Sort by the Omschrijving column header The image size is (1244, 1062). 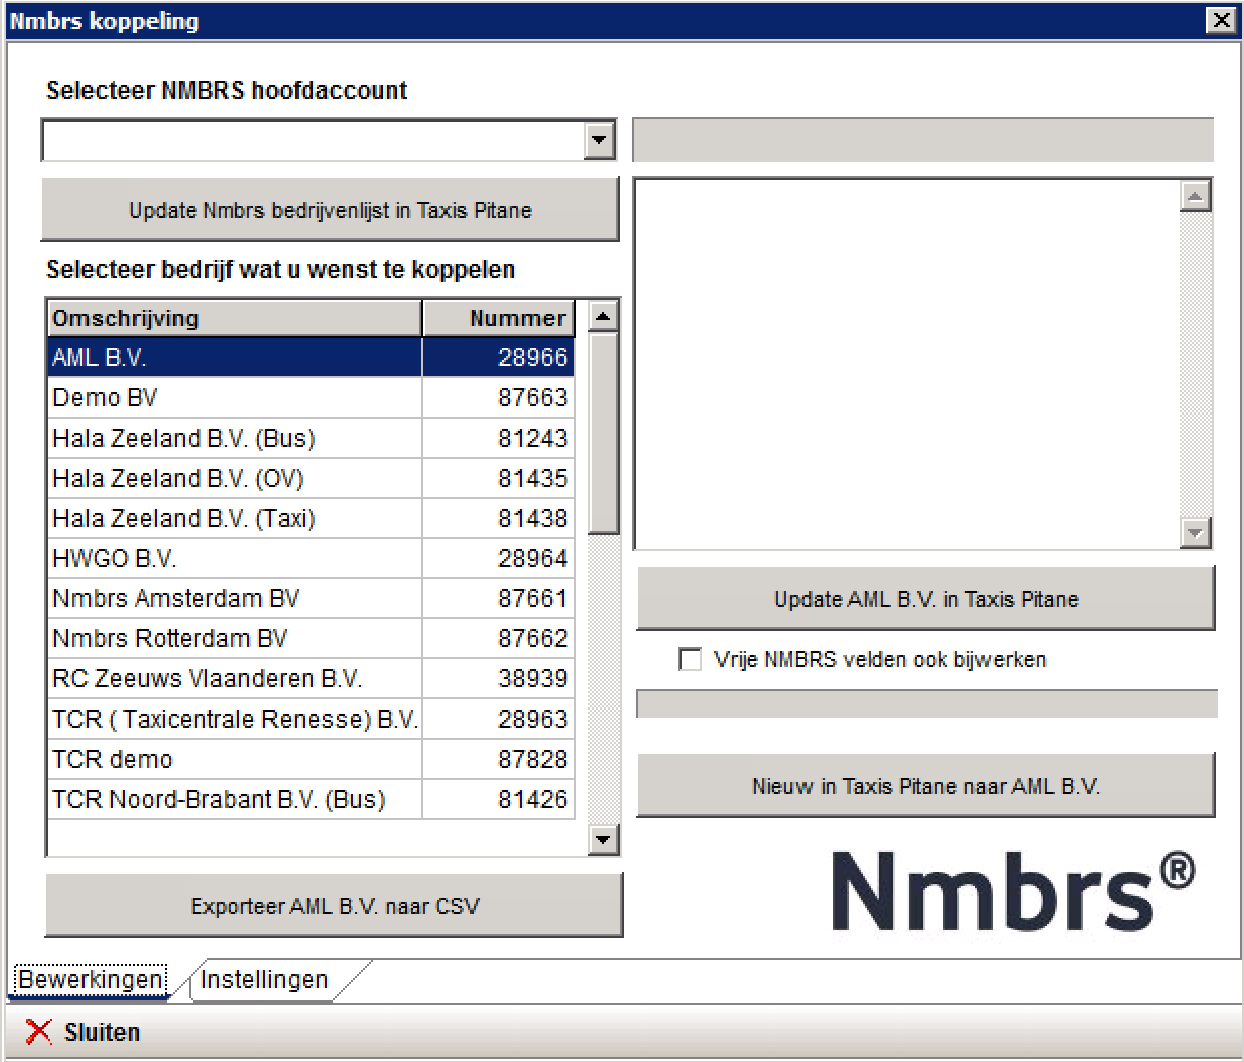coord(234,318)
